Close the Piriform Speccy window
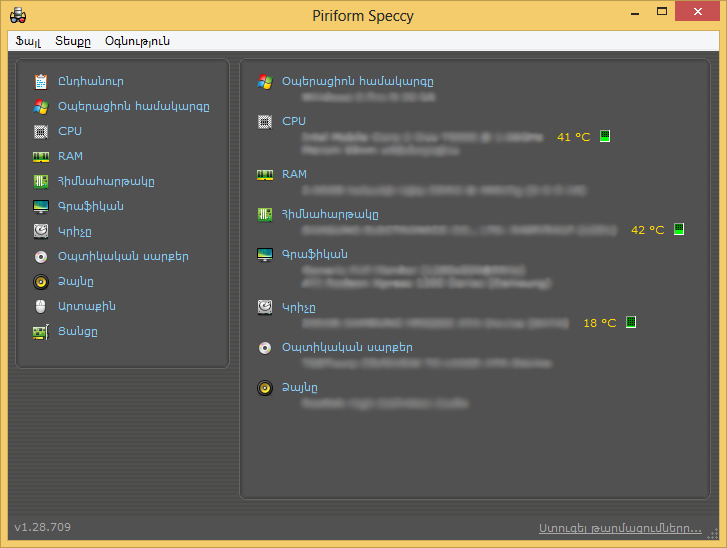 click(697, 12)
